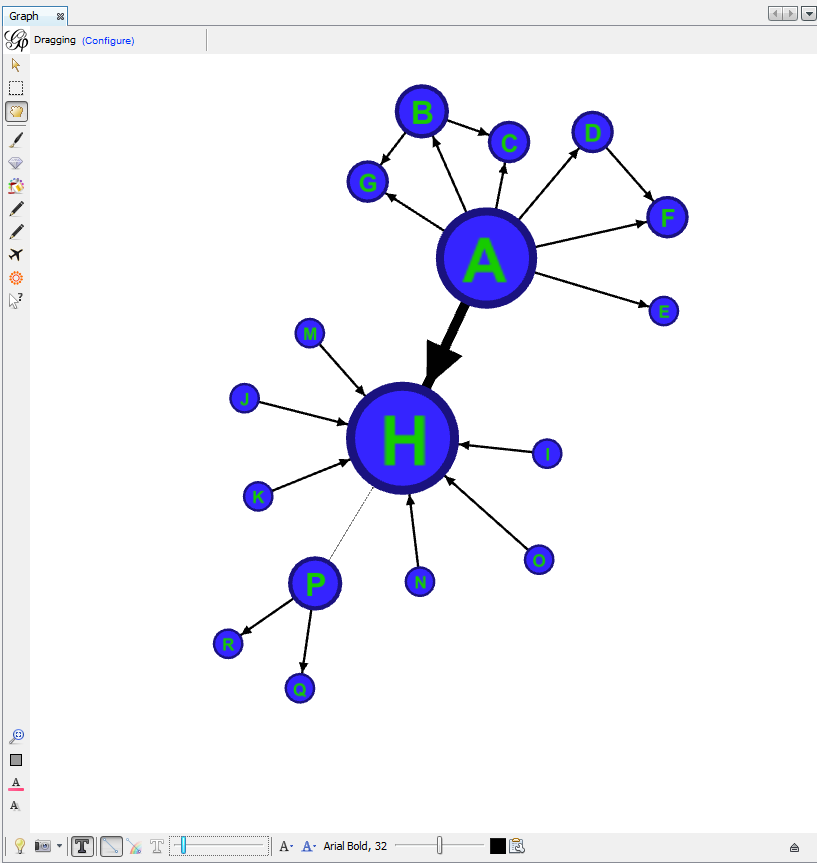This screenshot has height=863, width=817.
Task: Click node M in the graph
Action: 310,334
